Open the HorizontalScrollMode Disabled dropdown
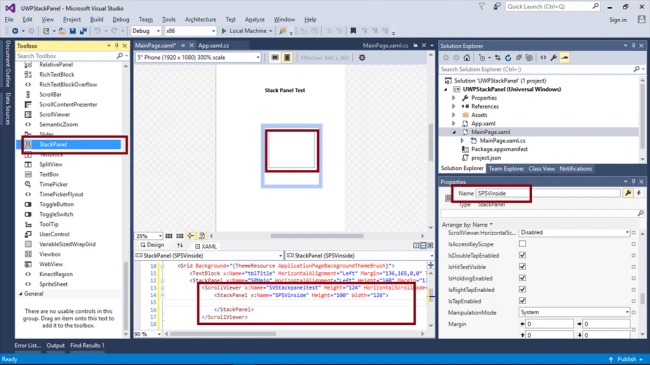Image resolution: width=650 pixels, height=365 pixels. pyautogui.click(x=574, y=233)
